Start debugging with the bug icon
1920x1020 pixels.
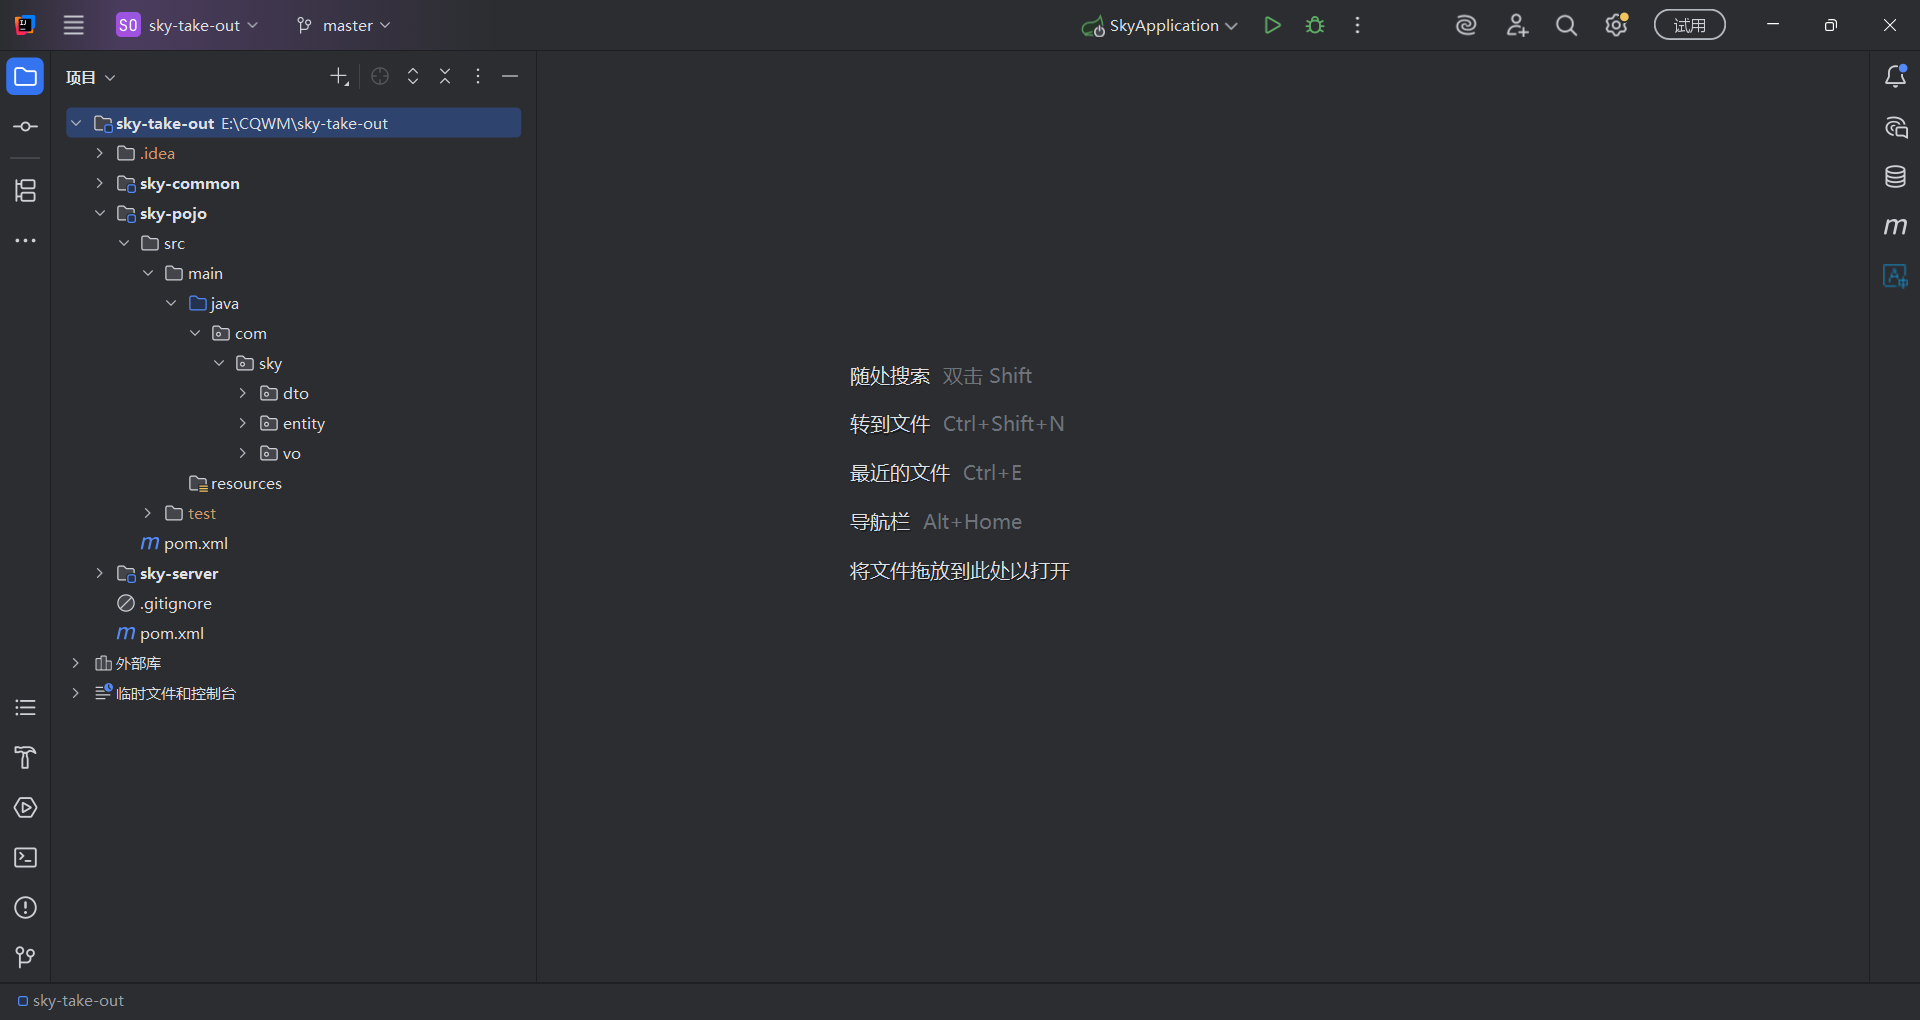click(1315, 26)
